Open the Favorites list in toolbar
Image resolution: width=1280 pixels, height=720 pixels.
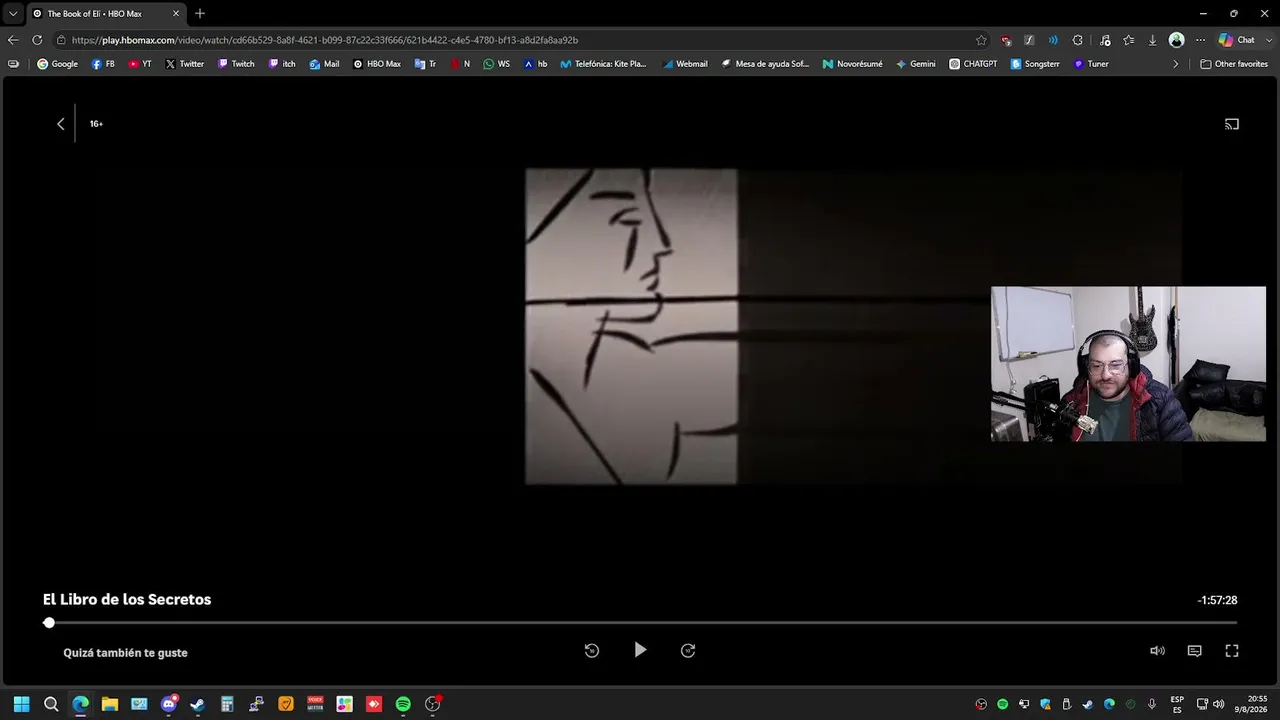coord(1129,40)
